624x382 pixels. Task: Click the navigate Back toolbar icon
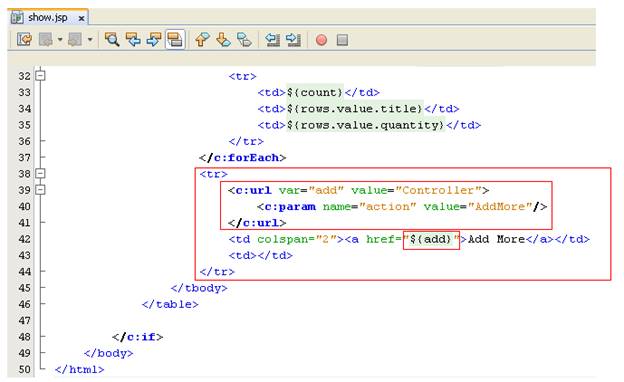46,39
